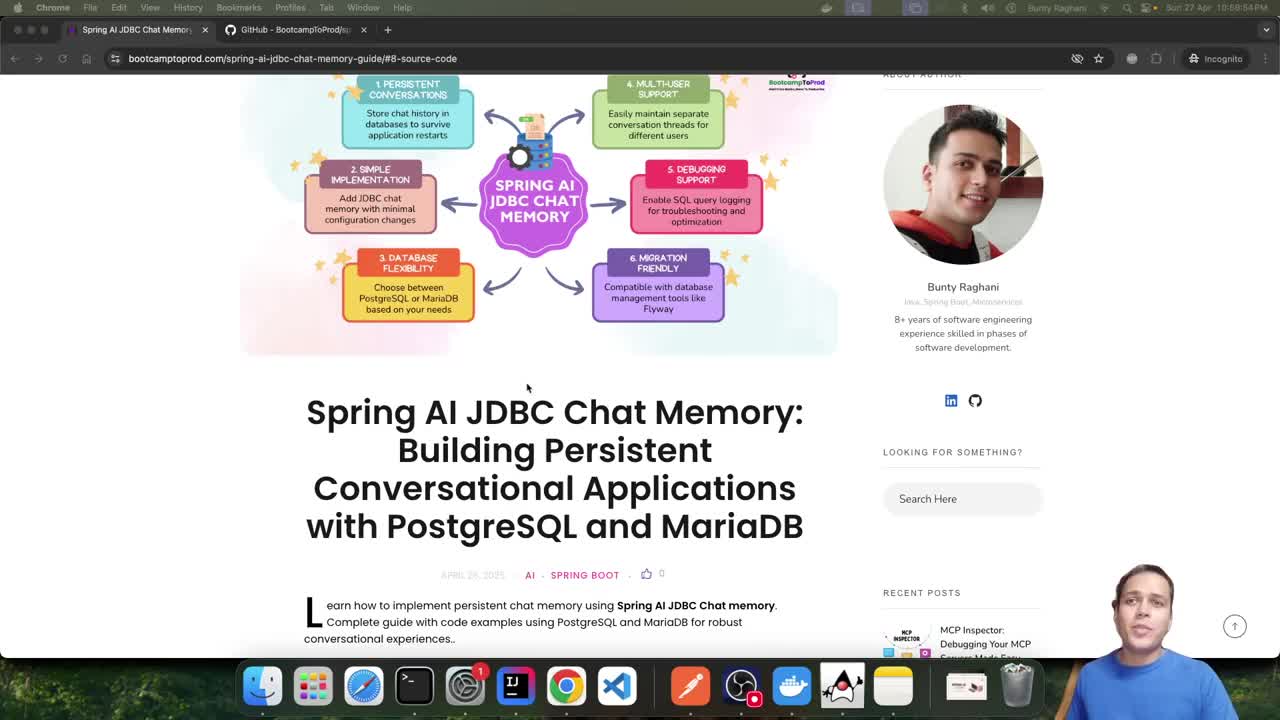Screen dimensions: 1280x720
Task: Open Finder from the Dock
Action: point(263,686)
